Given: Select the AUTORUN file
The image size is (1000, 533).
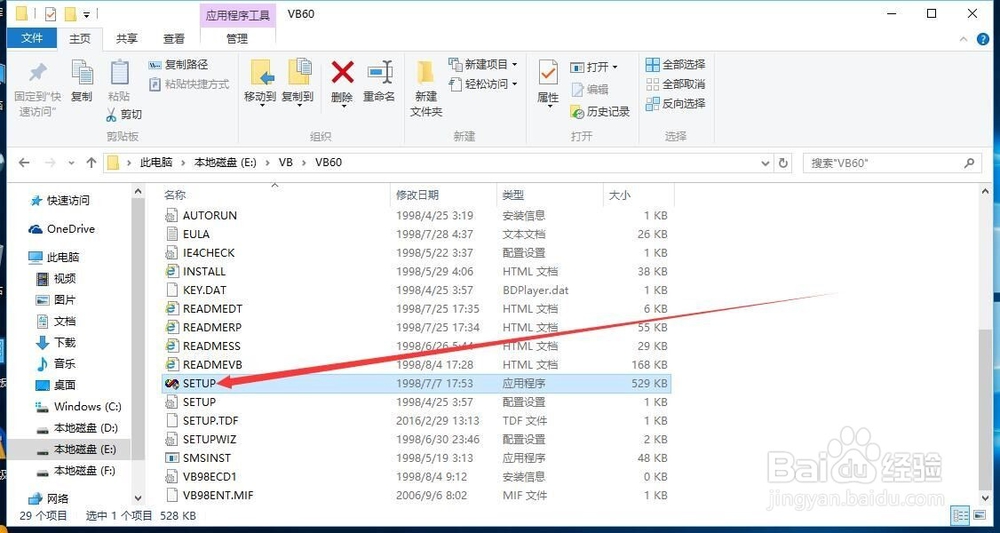Looking at the screenshot, I should click(416, 215).
